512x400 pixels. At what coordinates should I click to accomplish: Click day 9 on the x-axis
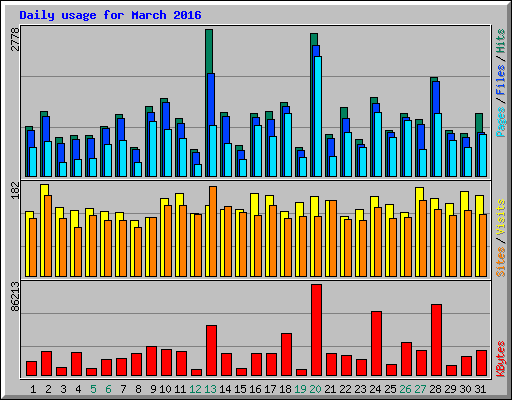point(153,389)
